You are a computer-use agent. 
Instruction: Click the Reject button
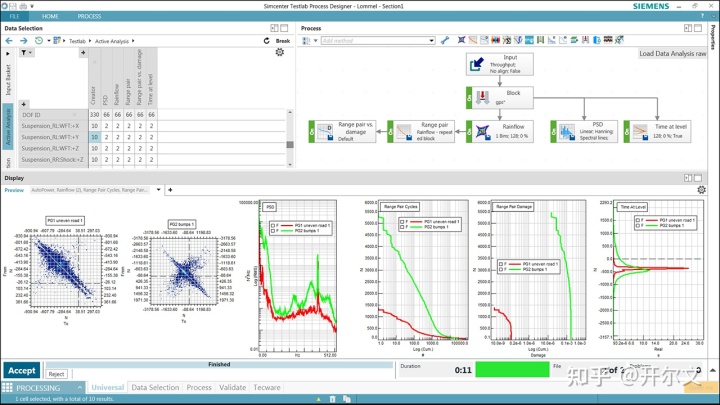click(x=56, y=374)
